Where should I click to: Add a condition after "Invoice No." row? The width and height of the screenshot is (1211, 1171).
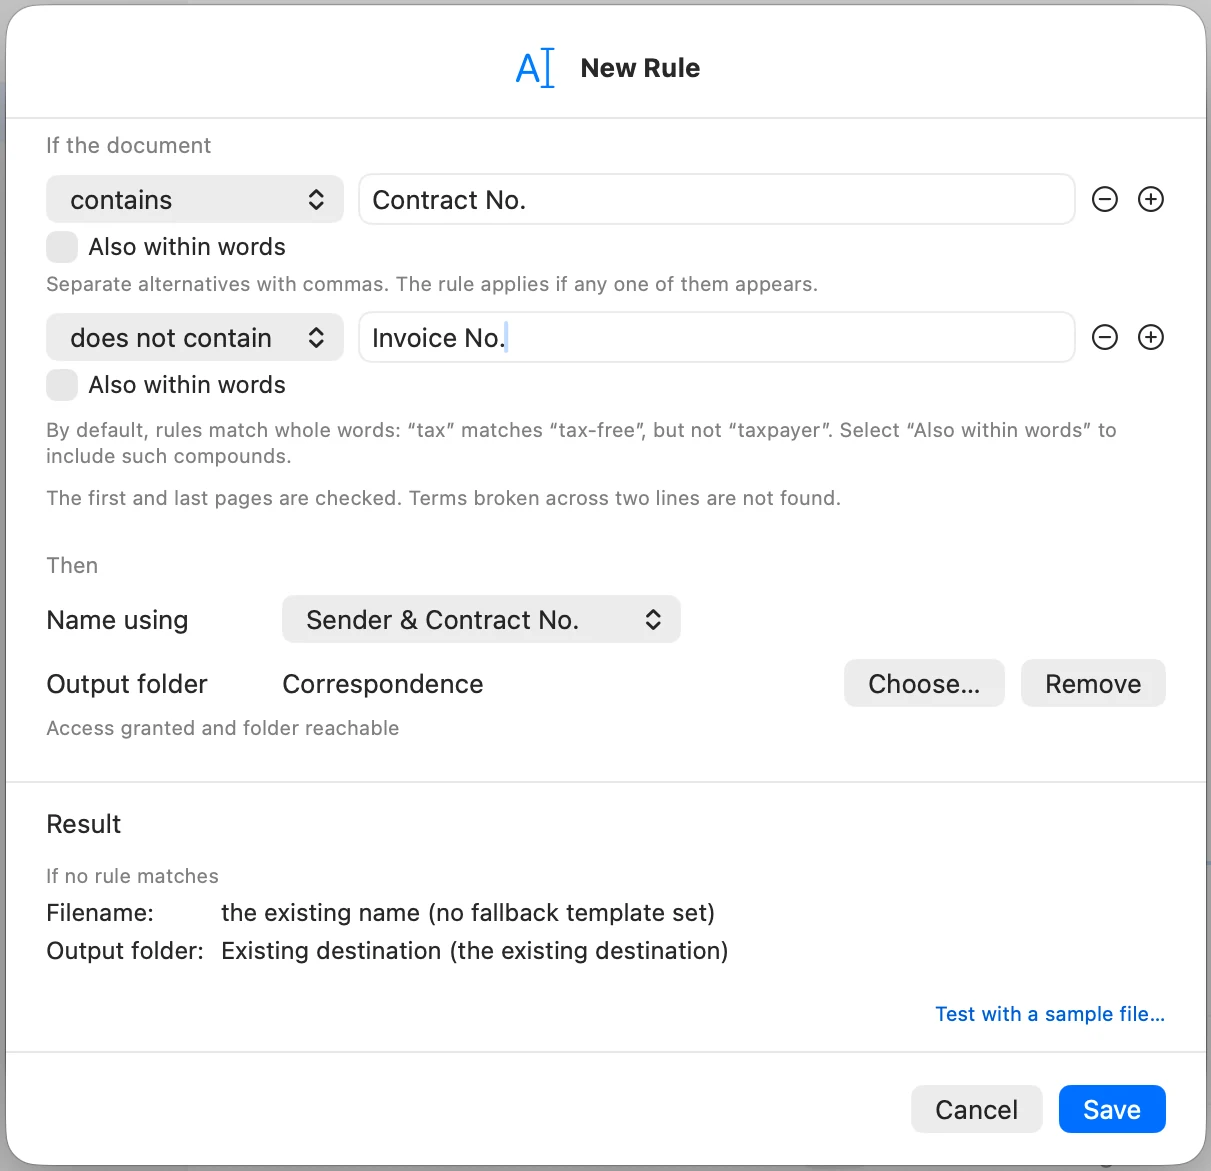coord(1151,337)
